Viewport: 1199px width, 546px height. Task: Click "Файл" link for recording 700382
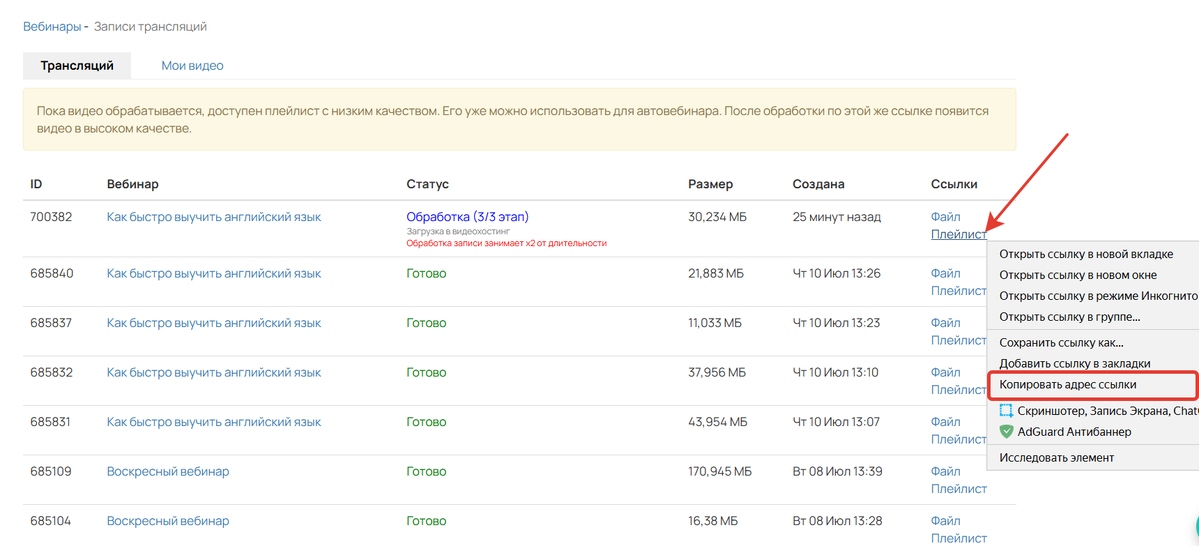tap(945, 217)
